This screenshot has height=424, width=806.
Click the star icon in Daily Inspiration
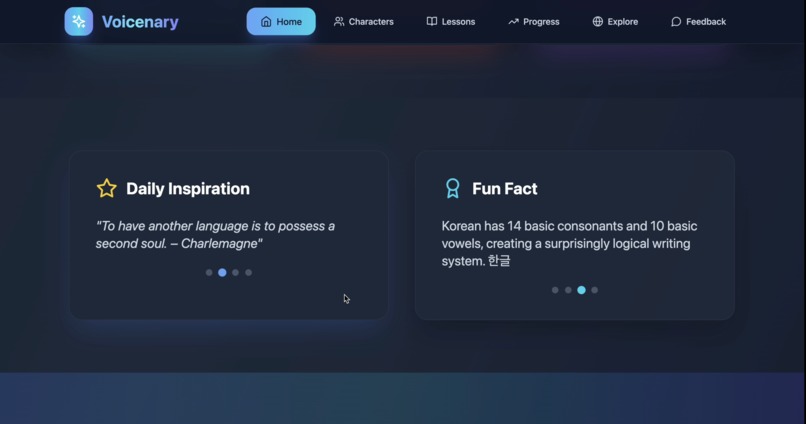click(x=106, y=188)
